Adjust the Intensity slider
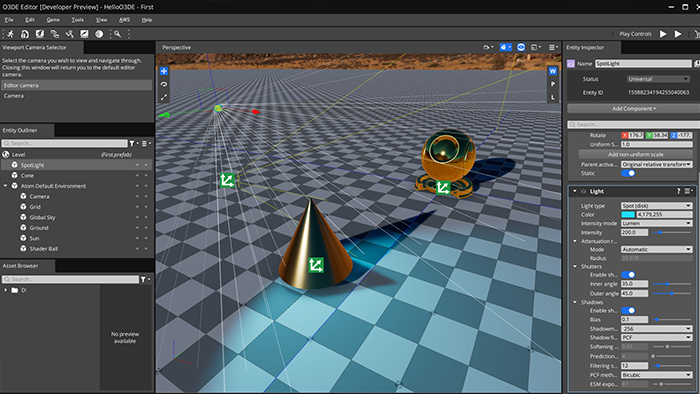This screenshot has height=394, width=700. coord(672,232)
